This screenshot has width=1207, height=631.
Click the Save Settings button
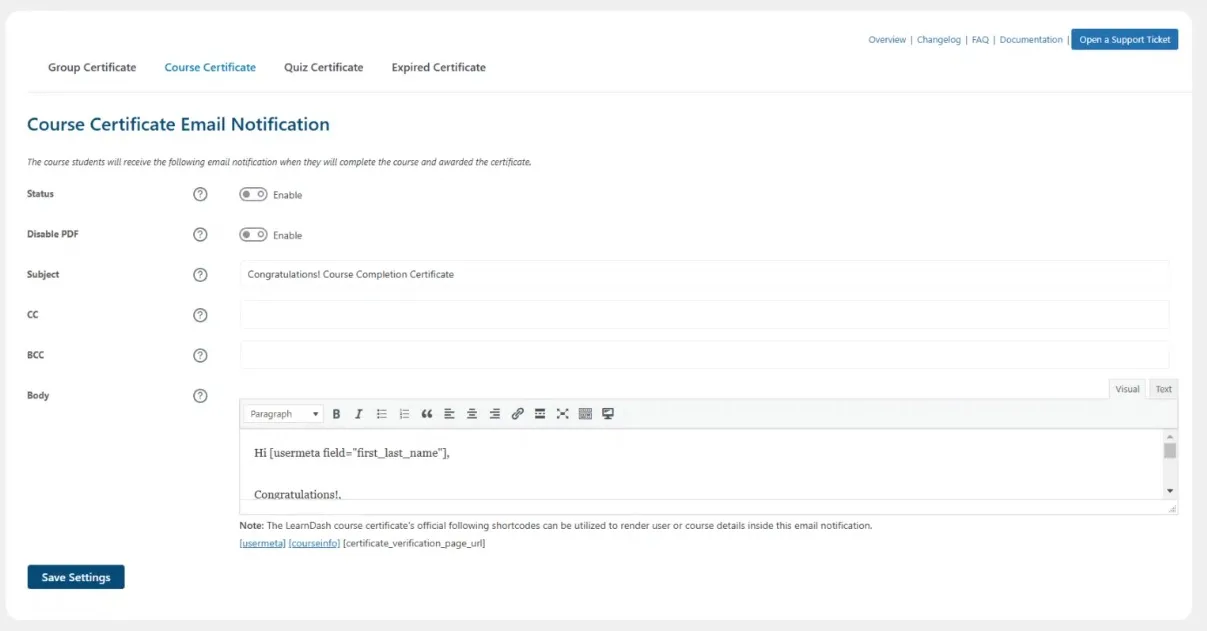75,576
